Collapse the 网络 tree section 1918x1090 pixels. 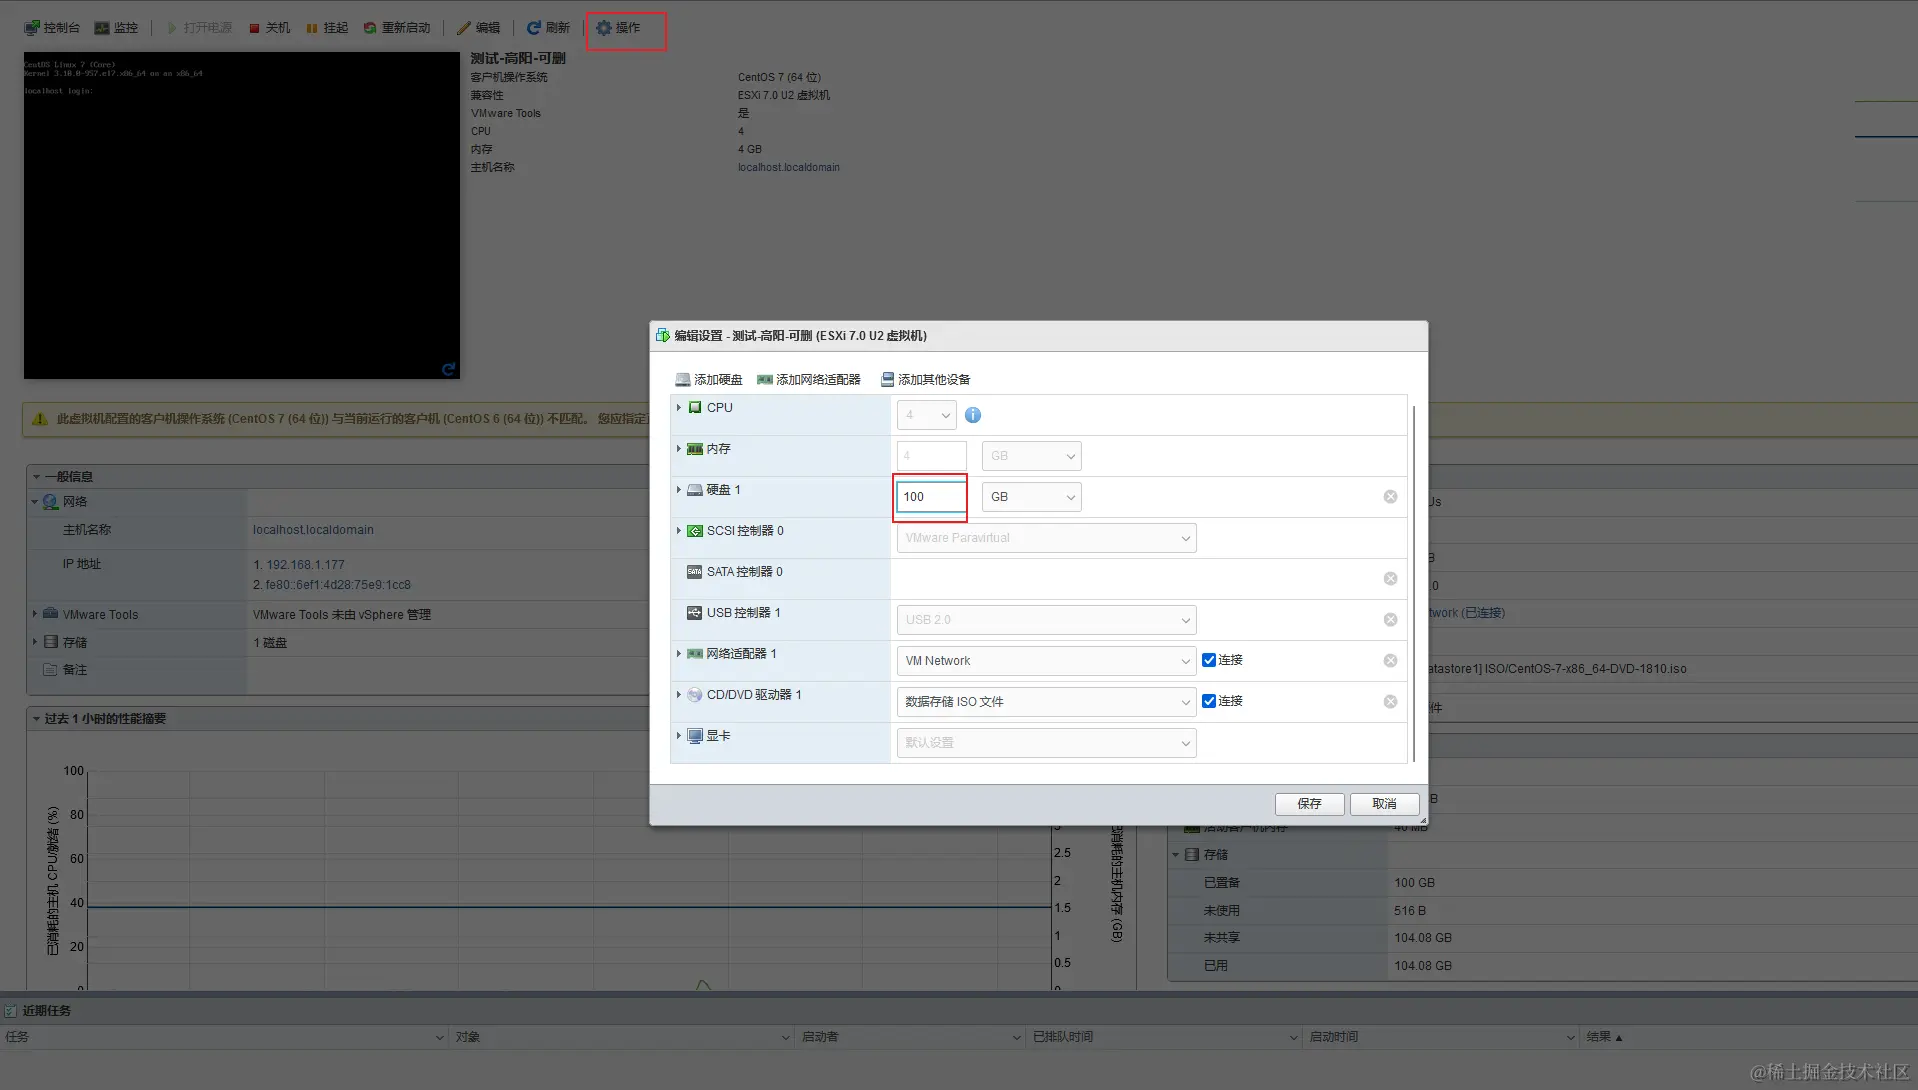click(35, 502)
